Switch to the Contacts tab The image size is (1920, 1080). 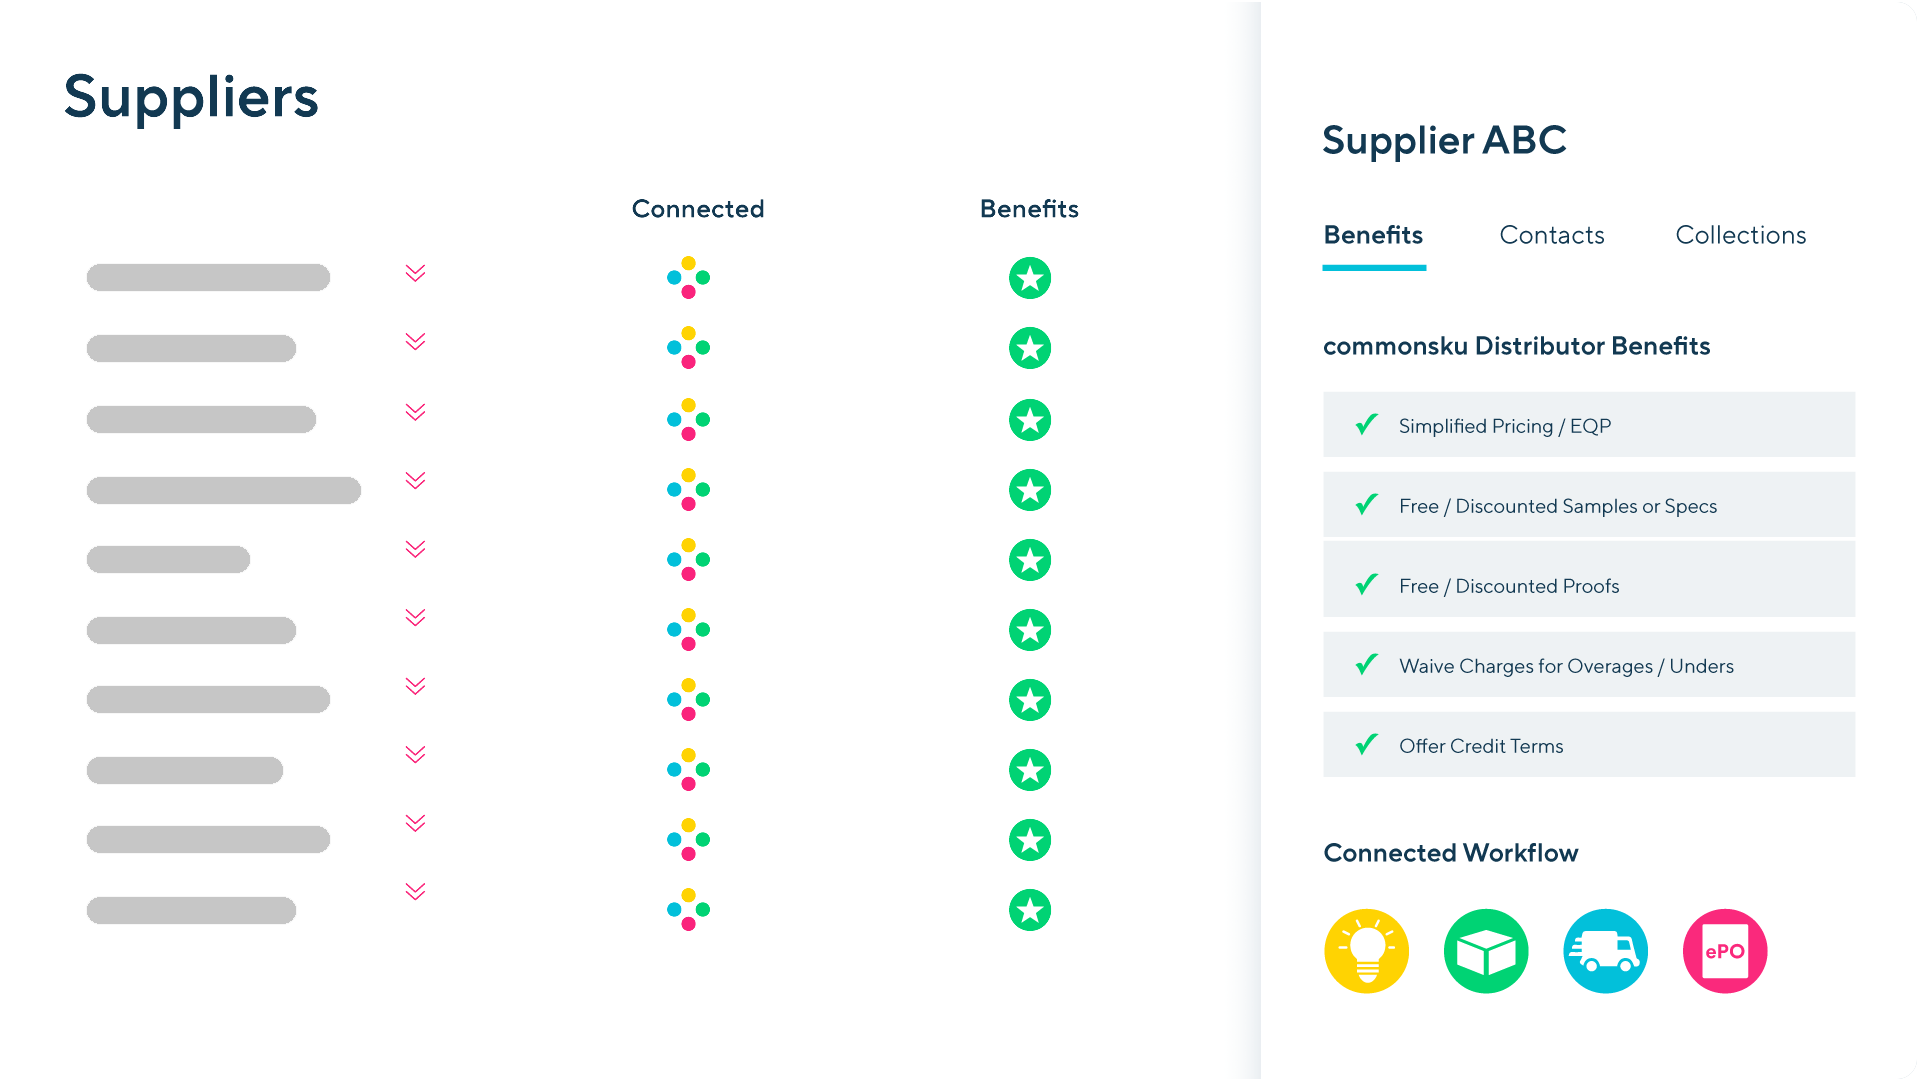tap(1551, 235)
